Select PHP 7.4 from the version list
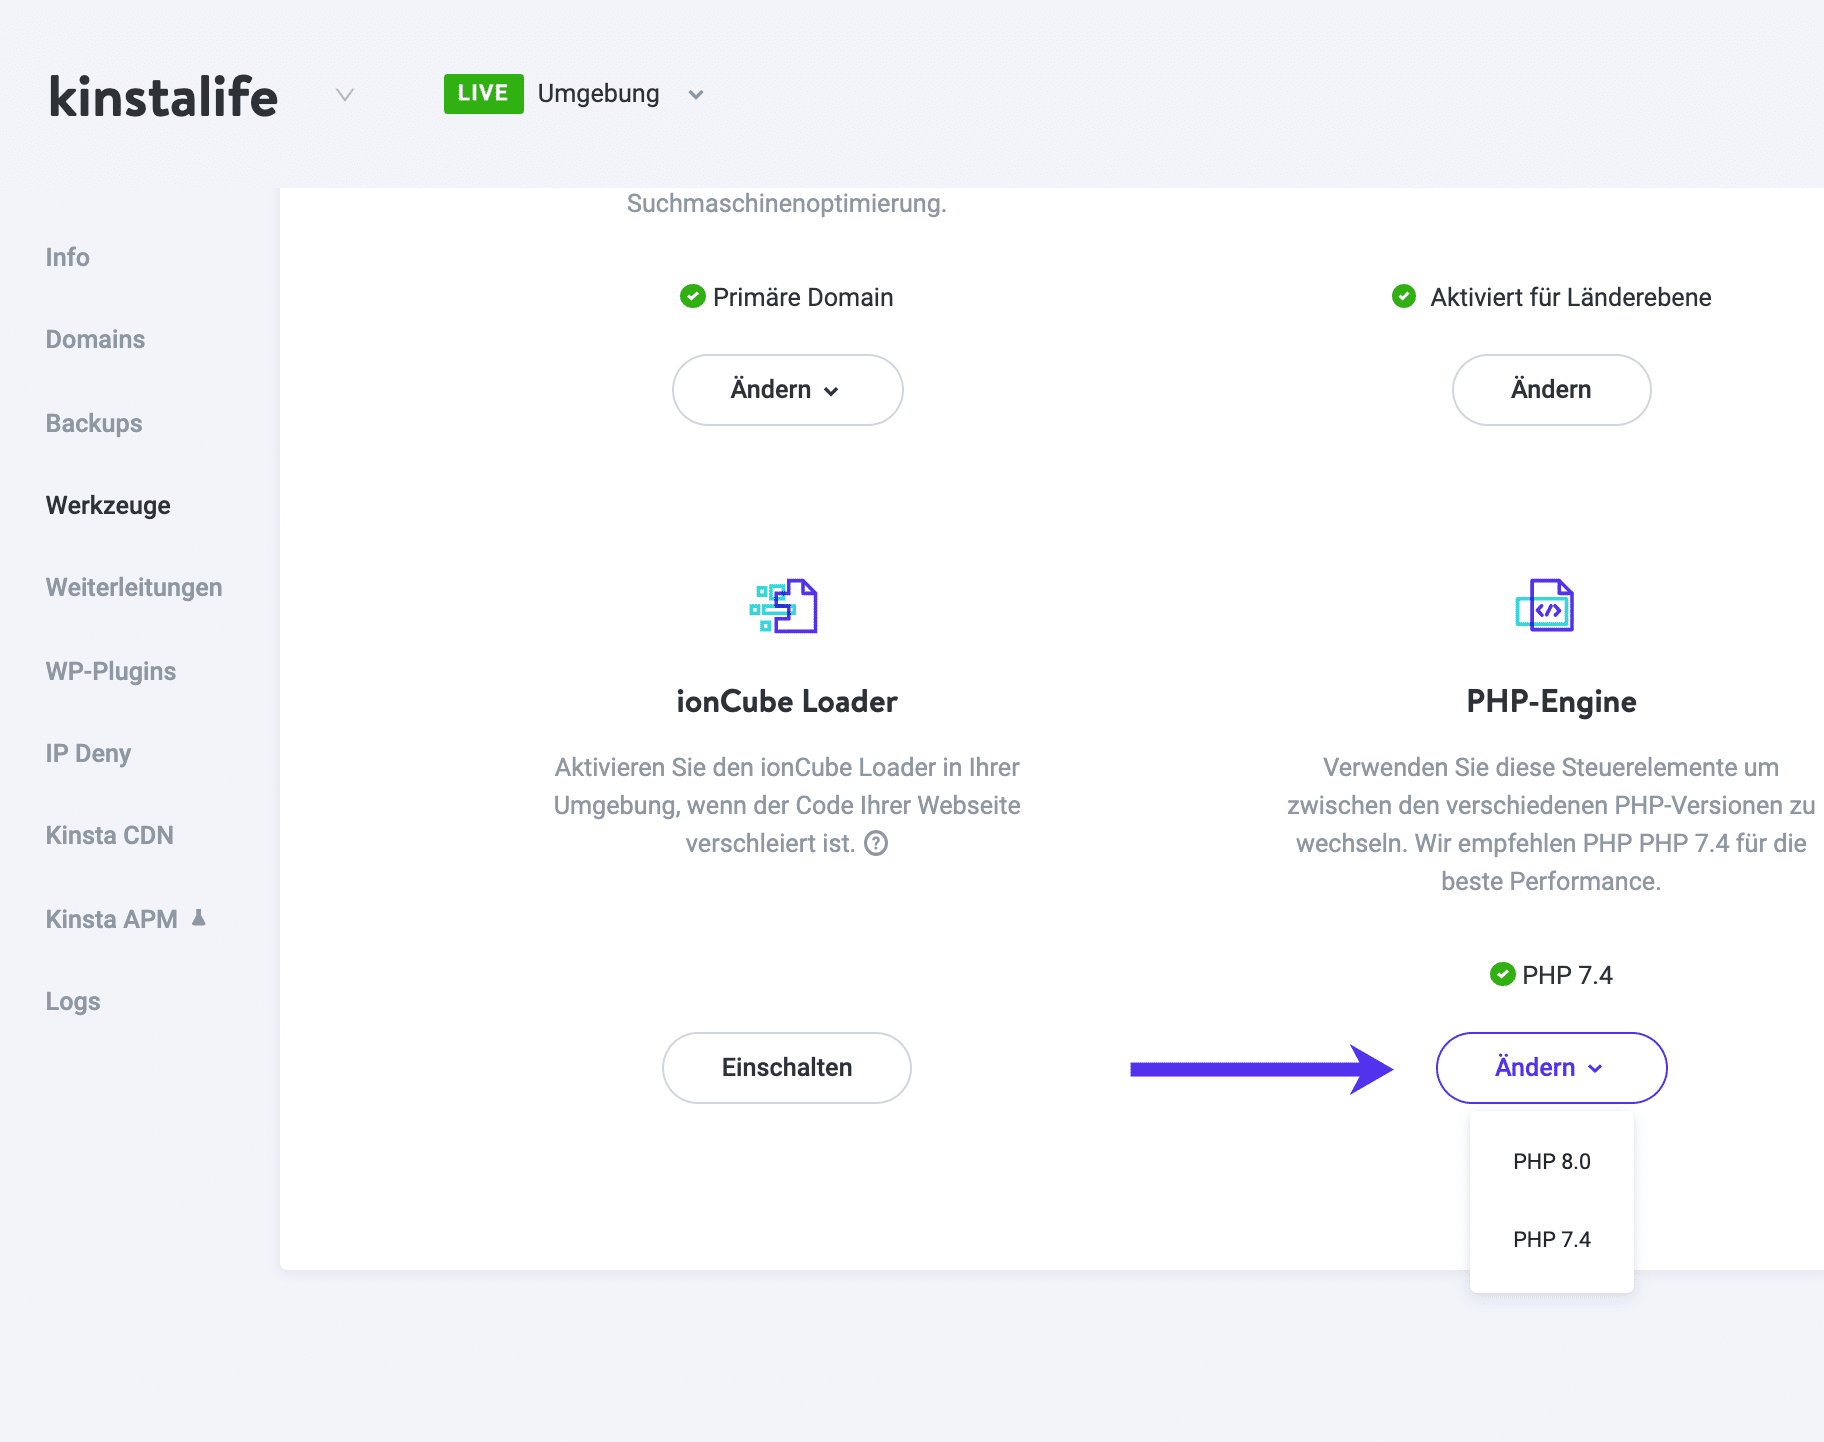The width and height of the screenshot is (1824, 1442). click(x=1551, y=1239)
